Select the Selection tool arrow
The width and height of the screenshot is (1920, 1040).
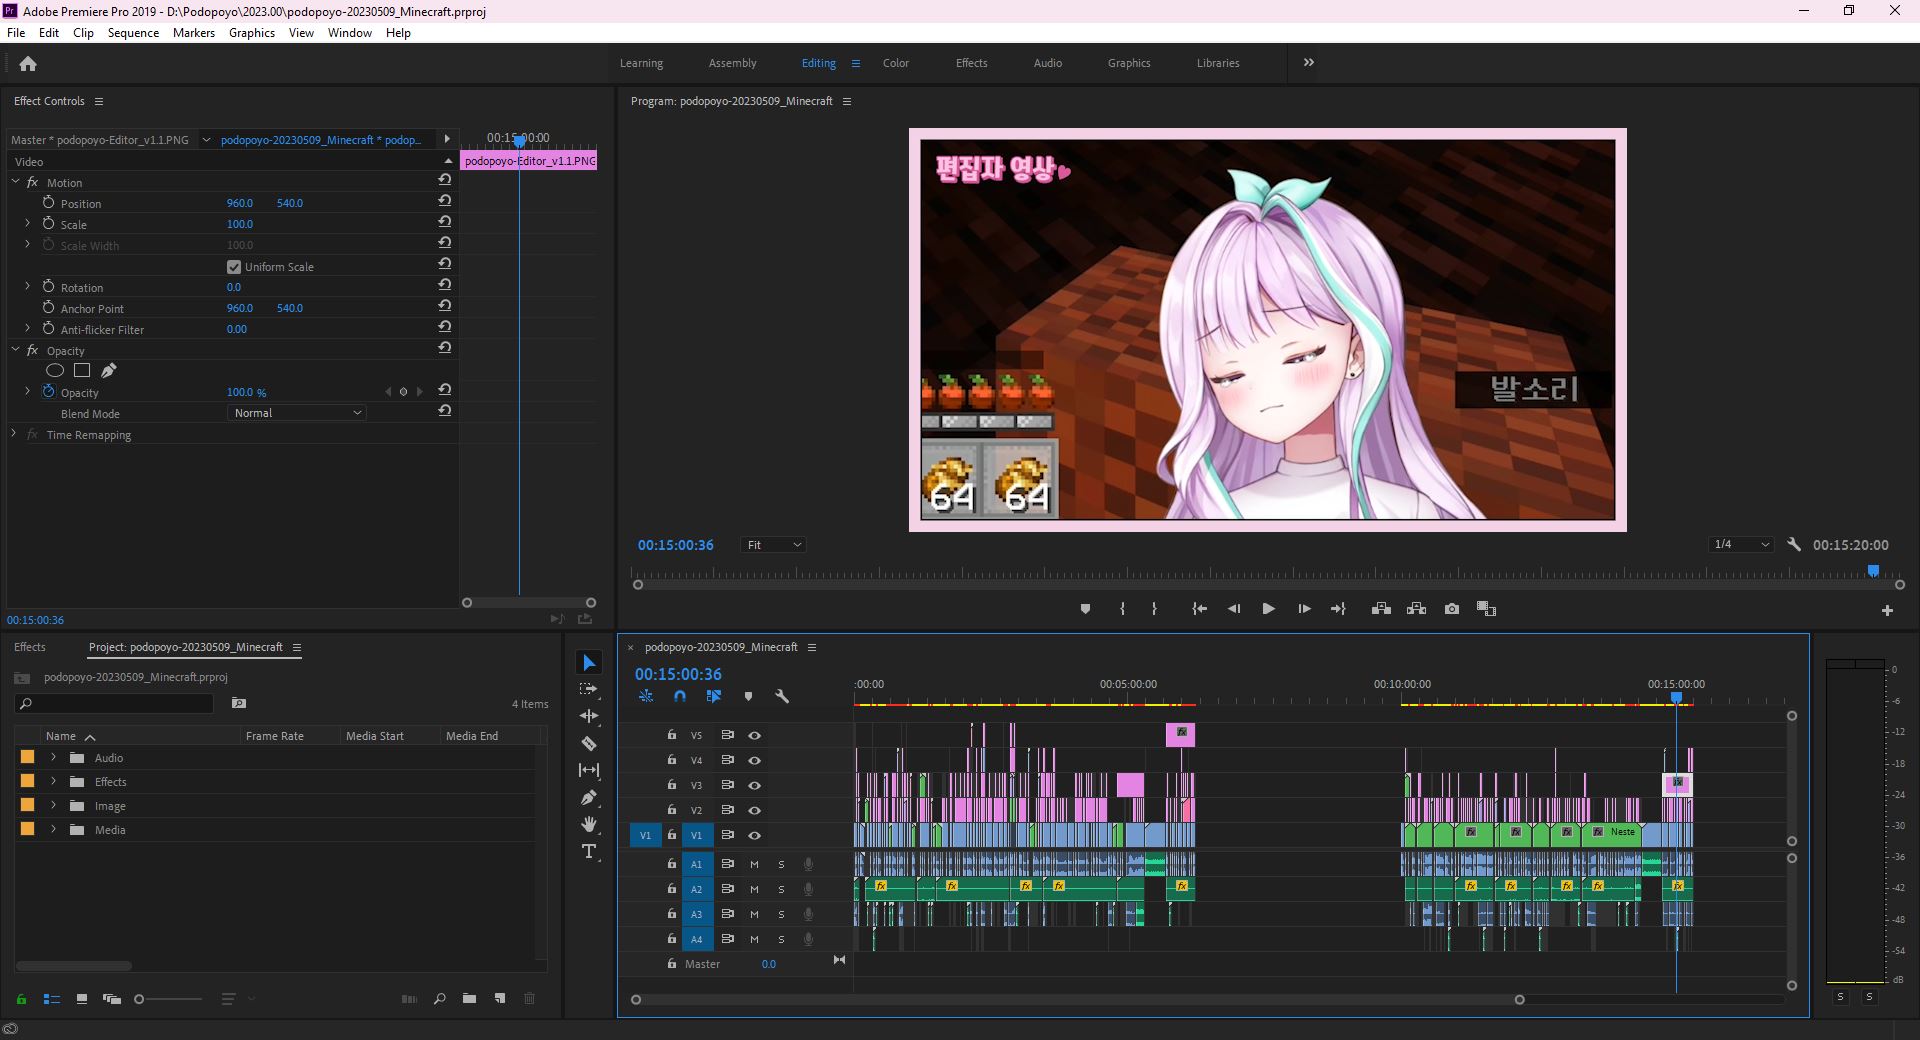coord(589,663)
